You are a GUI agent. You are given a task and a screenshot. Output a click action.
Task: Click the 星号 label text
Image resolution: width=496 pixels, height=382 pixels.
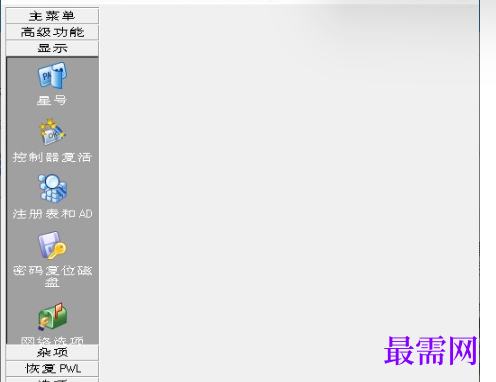pos(52,100)
